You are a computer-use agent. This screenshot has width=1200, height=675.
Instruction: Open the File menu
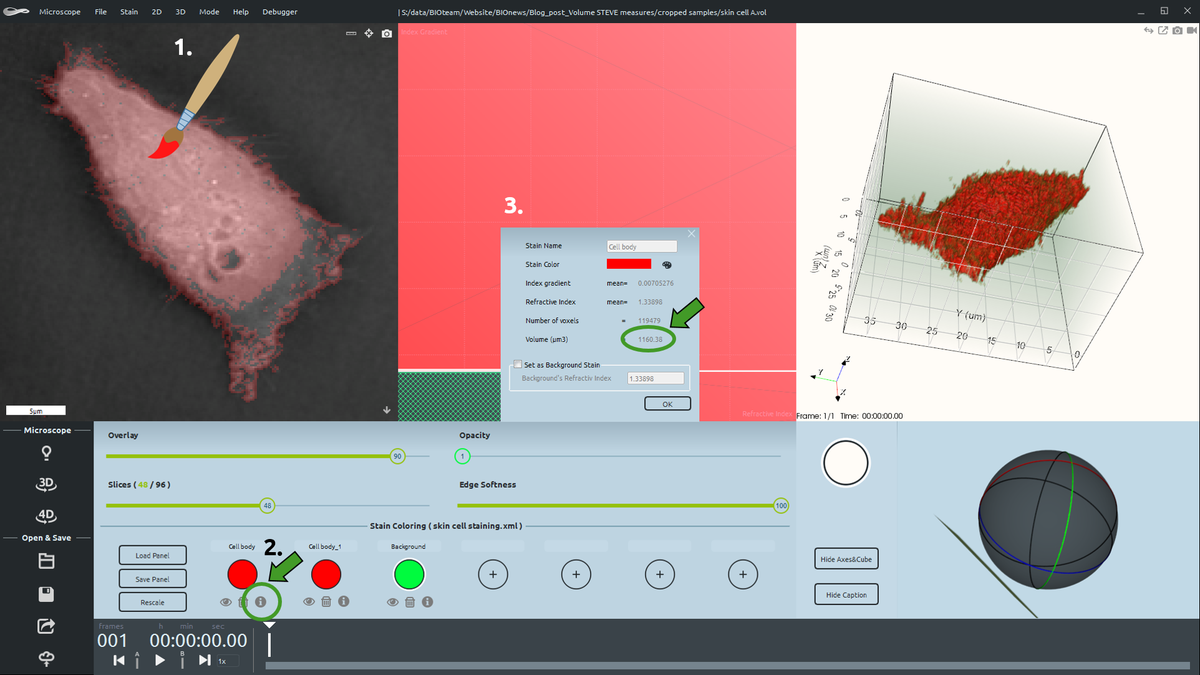pyautogui.click(x=100, y=12)
